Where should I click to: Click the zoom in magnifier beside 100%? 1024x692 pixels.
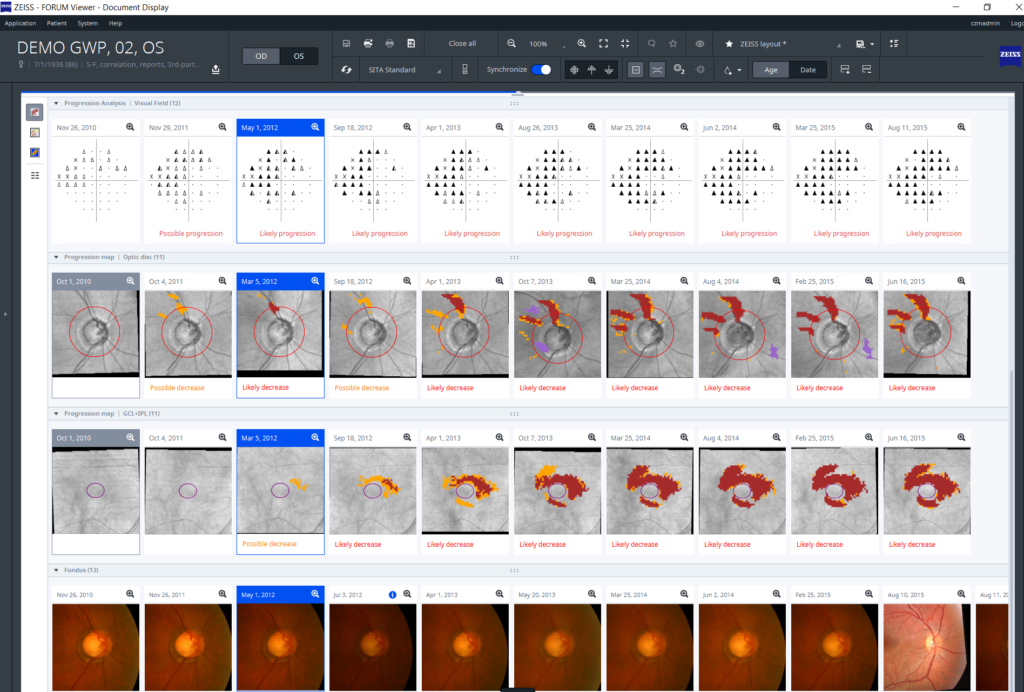tap(580, 44)
